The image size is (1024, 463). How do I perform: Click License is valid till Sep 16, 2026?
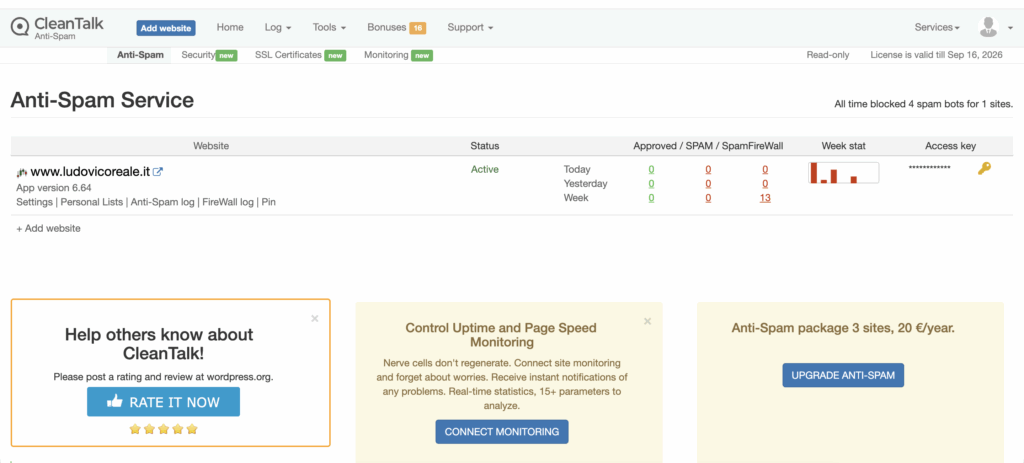[x=936, y=55]
